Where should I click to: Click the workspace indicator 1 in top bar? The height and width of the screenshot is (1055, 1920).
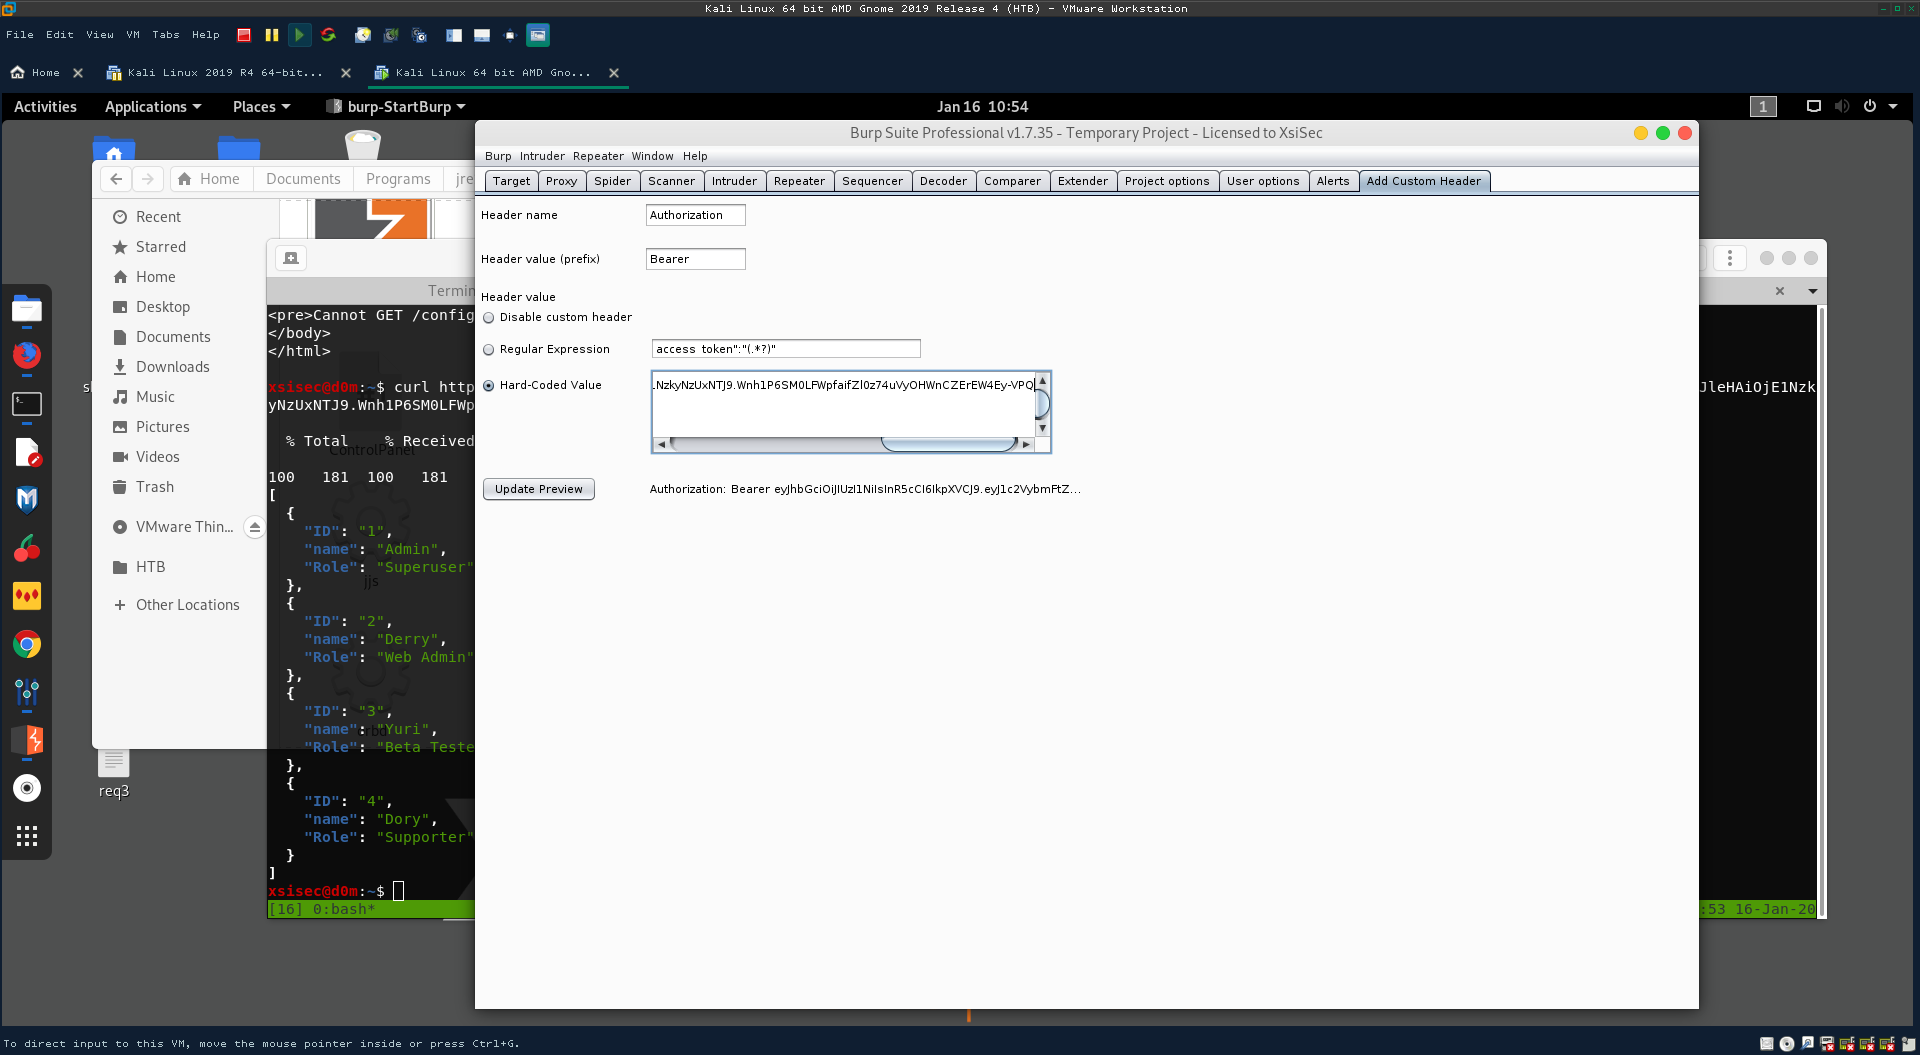1763,106
